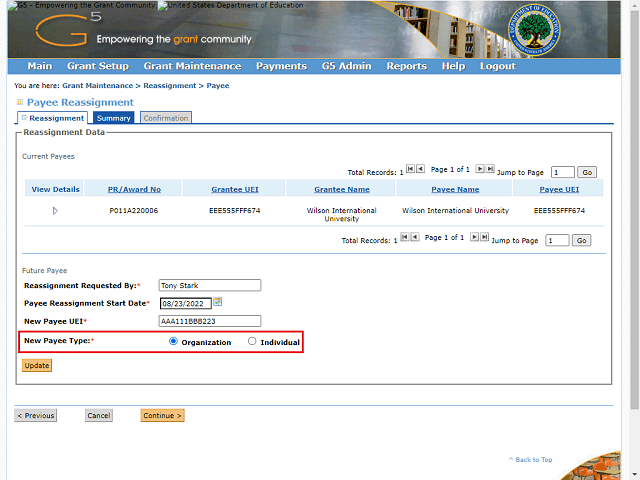
Task: Open the Main menu
Action: pos(40,66)
